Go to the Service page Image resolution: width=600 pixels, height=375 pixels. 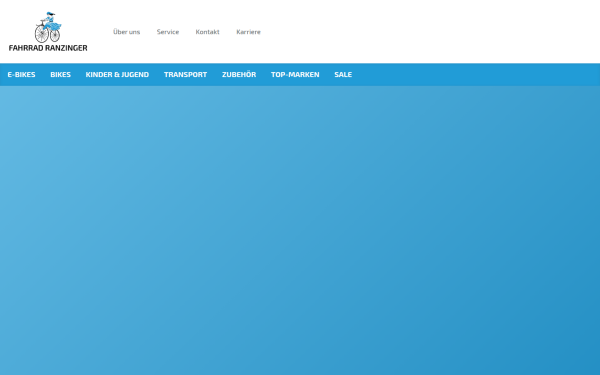(168, 32)
